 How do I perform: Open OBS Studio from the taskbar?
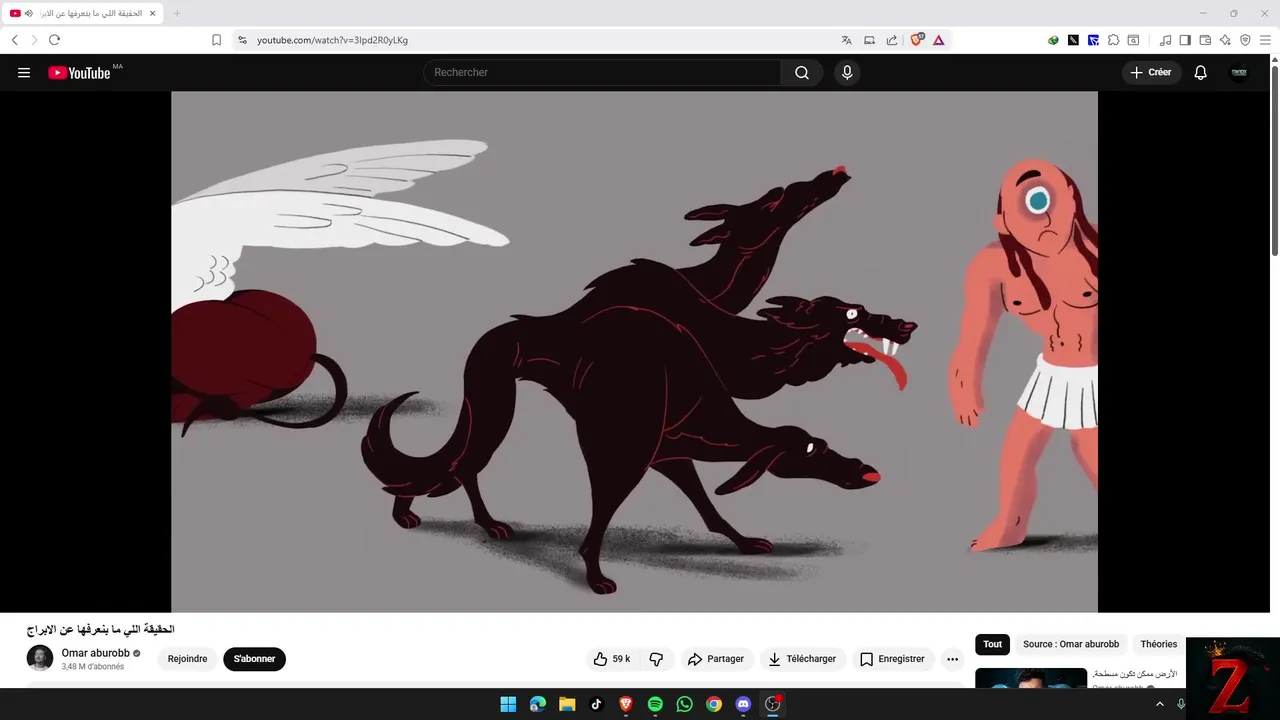[x=772, y=704]
